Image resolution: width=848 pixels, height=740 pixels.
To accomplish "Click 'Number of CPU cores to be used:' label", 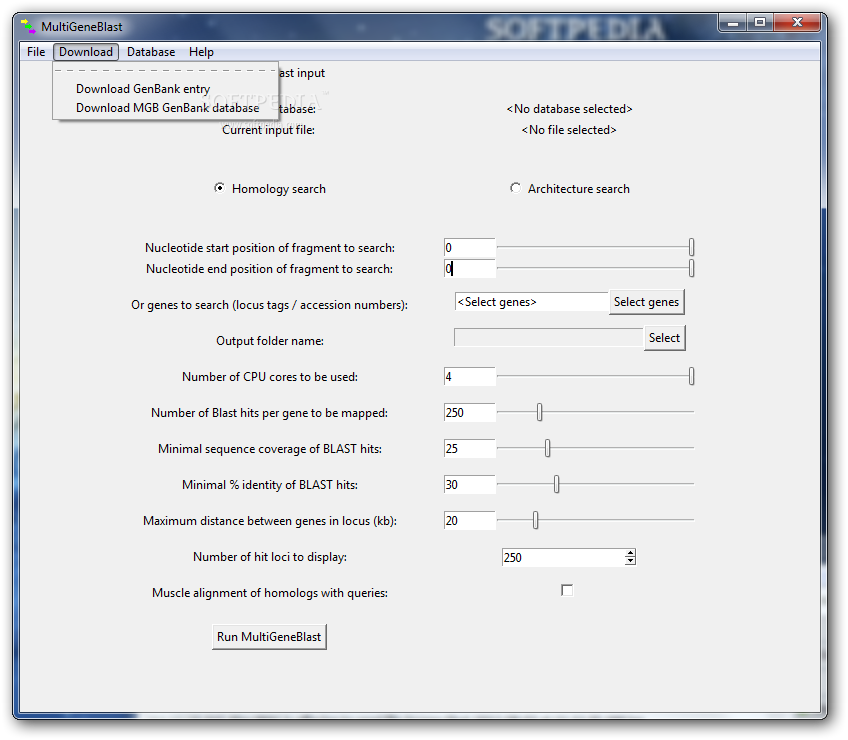I will 270,376.
